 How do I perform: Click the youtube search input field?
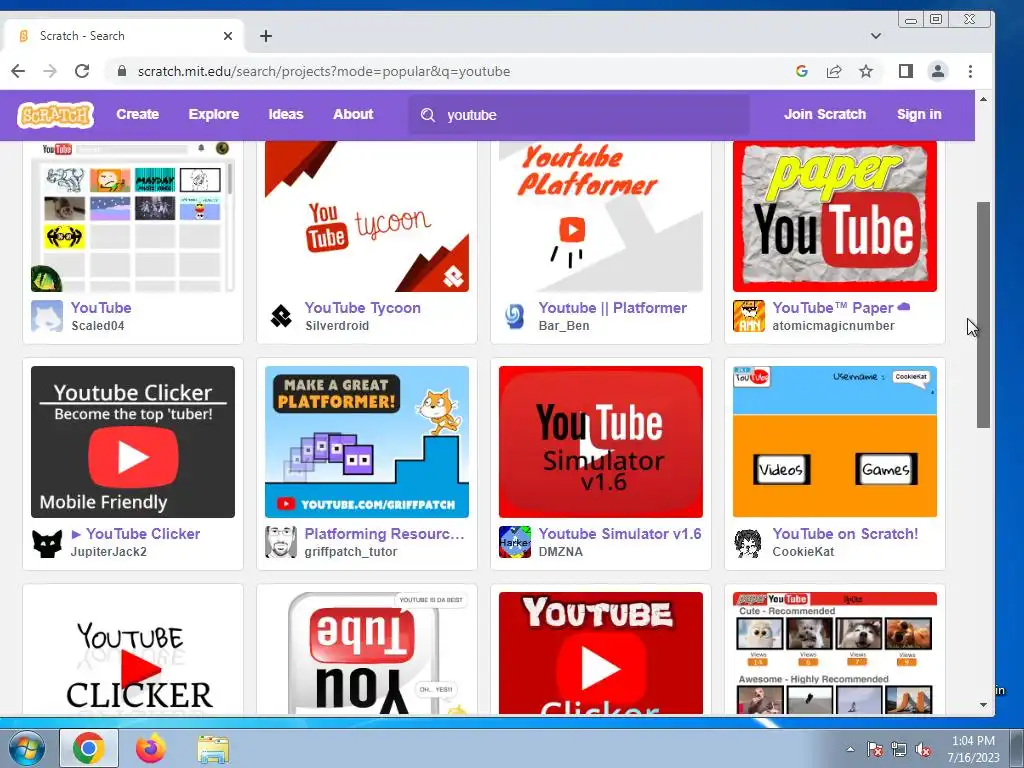579,115
